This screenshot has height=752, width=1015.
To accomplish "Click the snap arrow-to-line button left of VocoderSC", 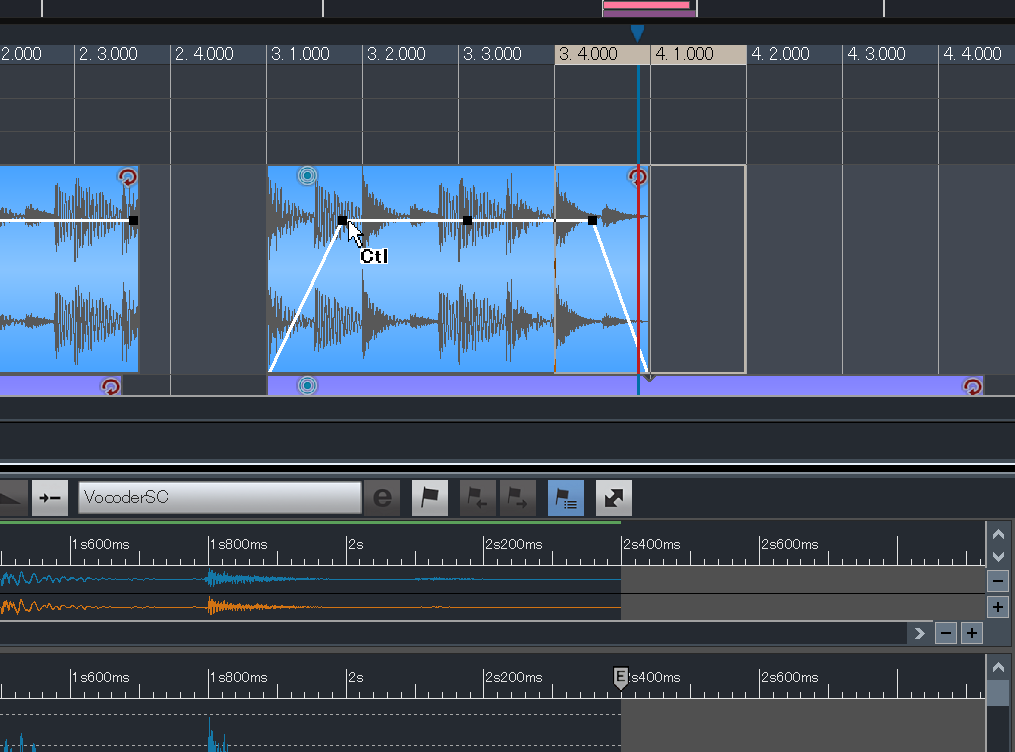I will click(49, 497).
